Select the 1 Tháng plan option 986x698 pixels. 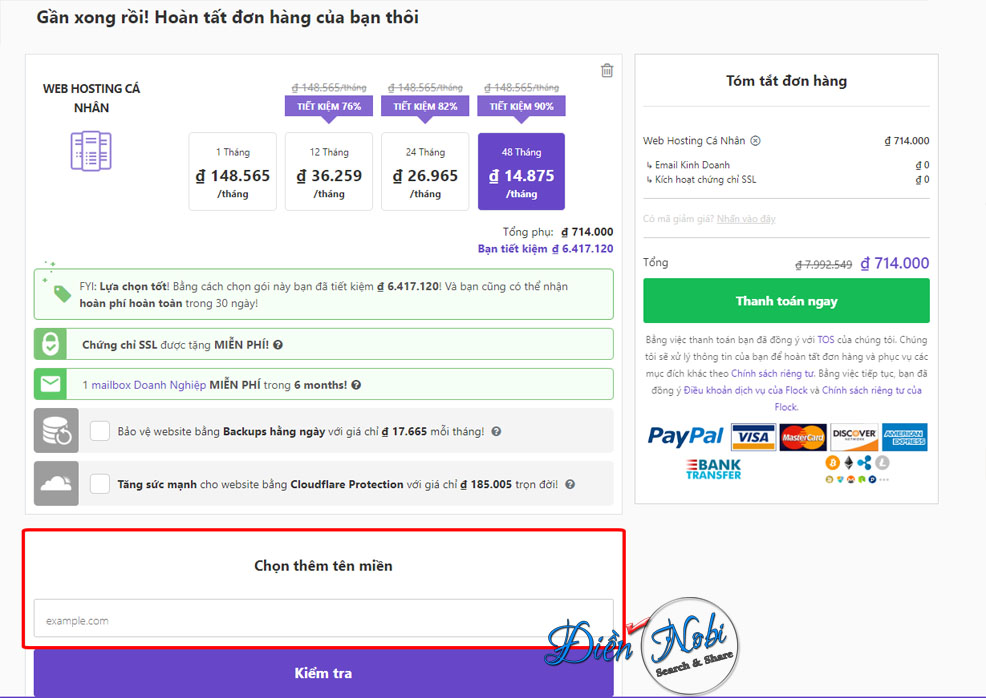233,172
